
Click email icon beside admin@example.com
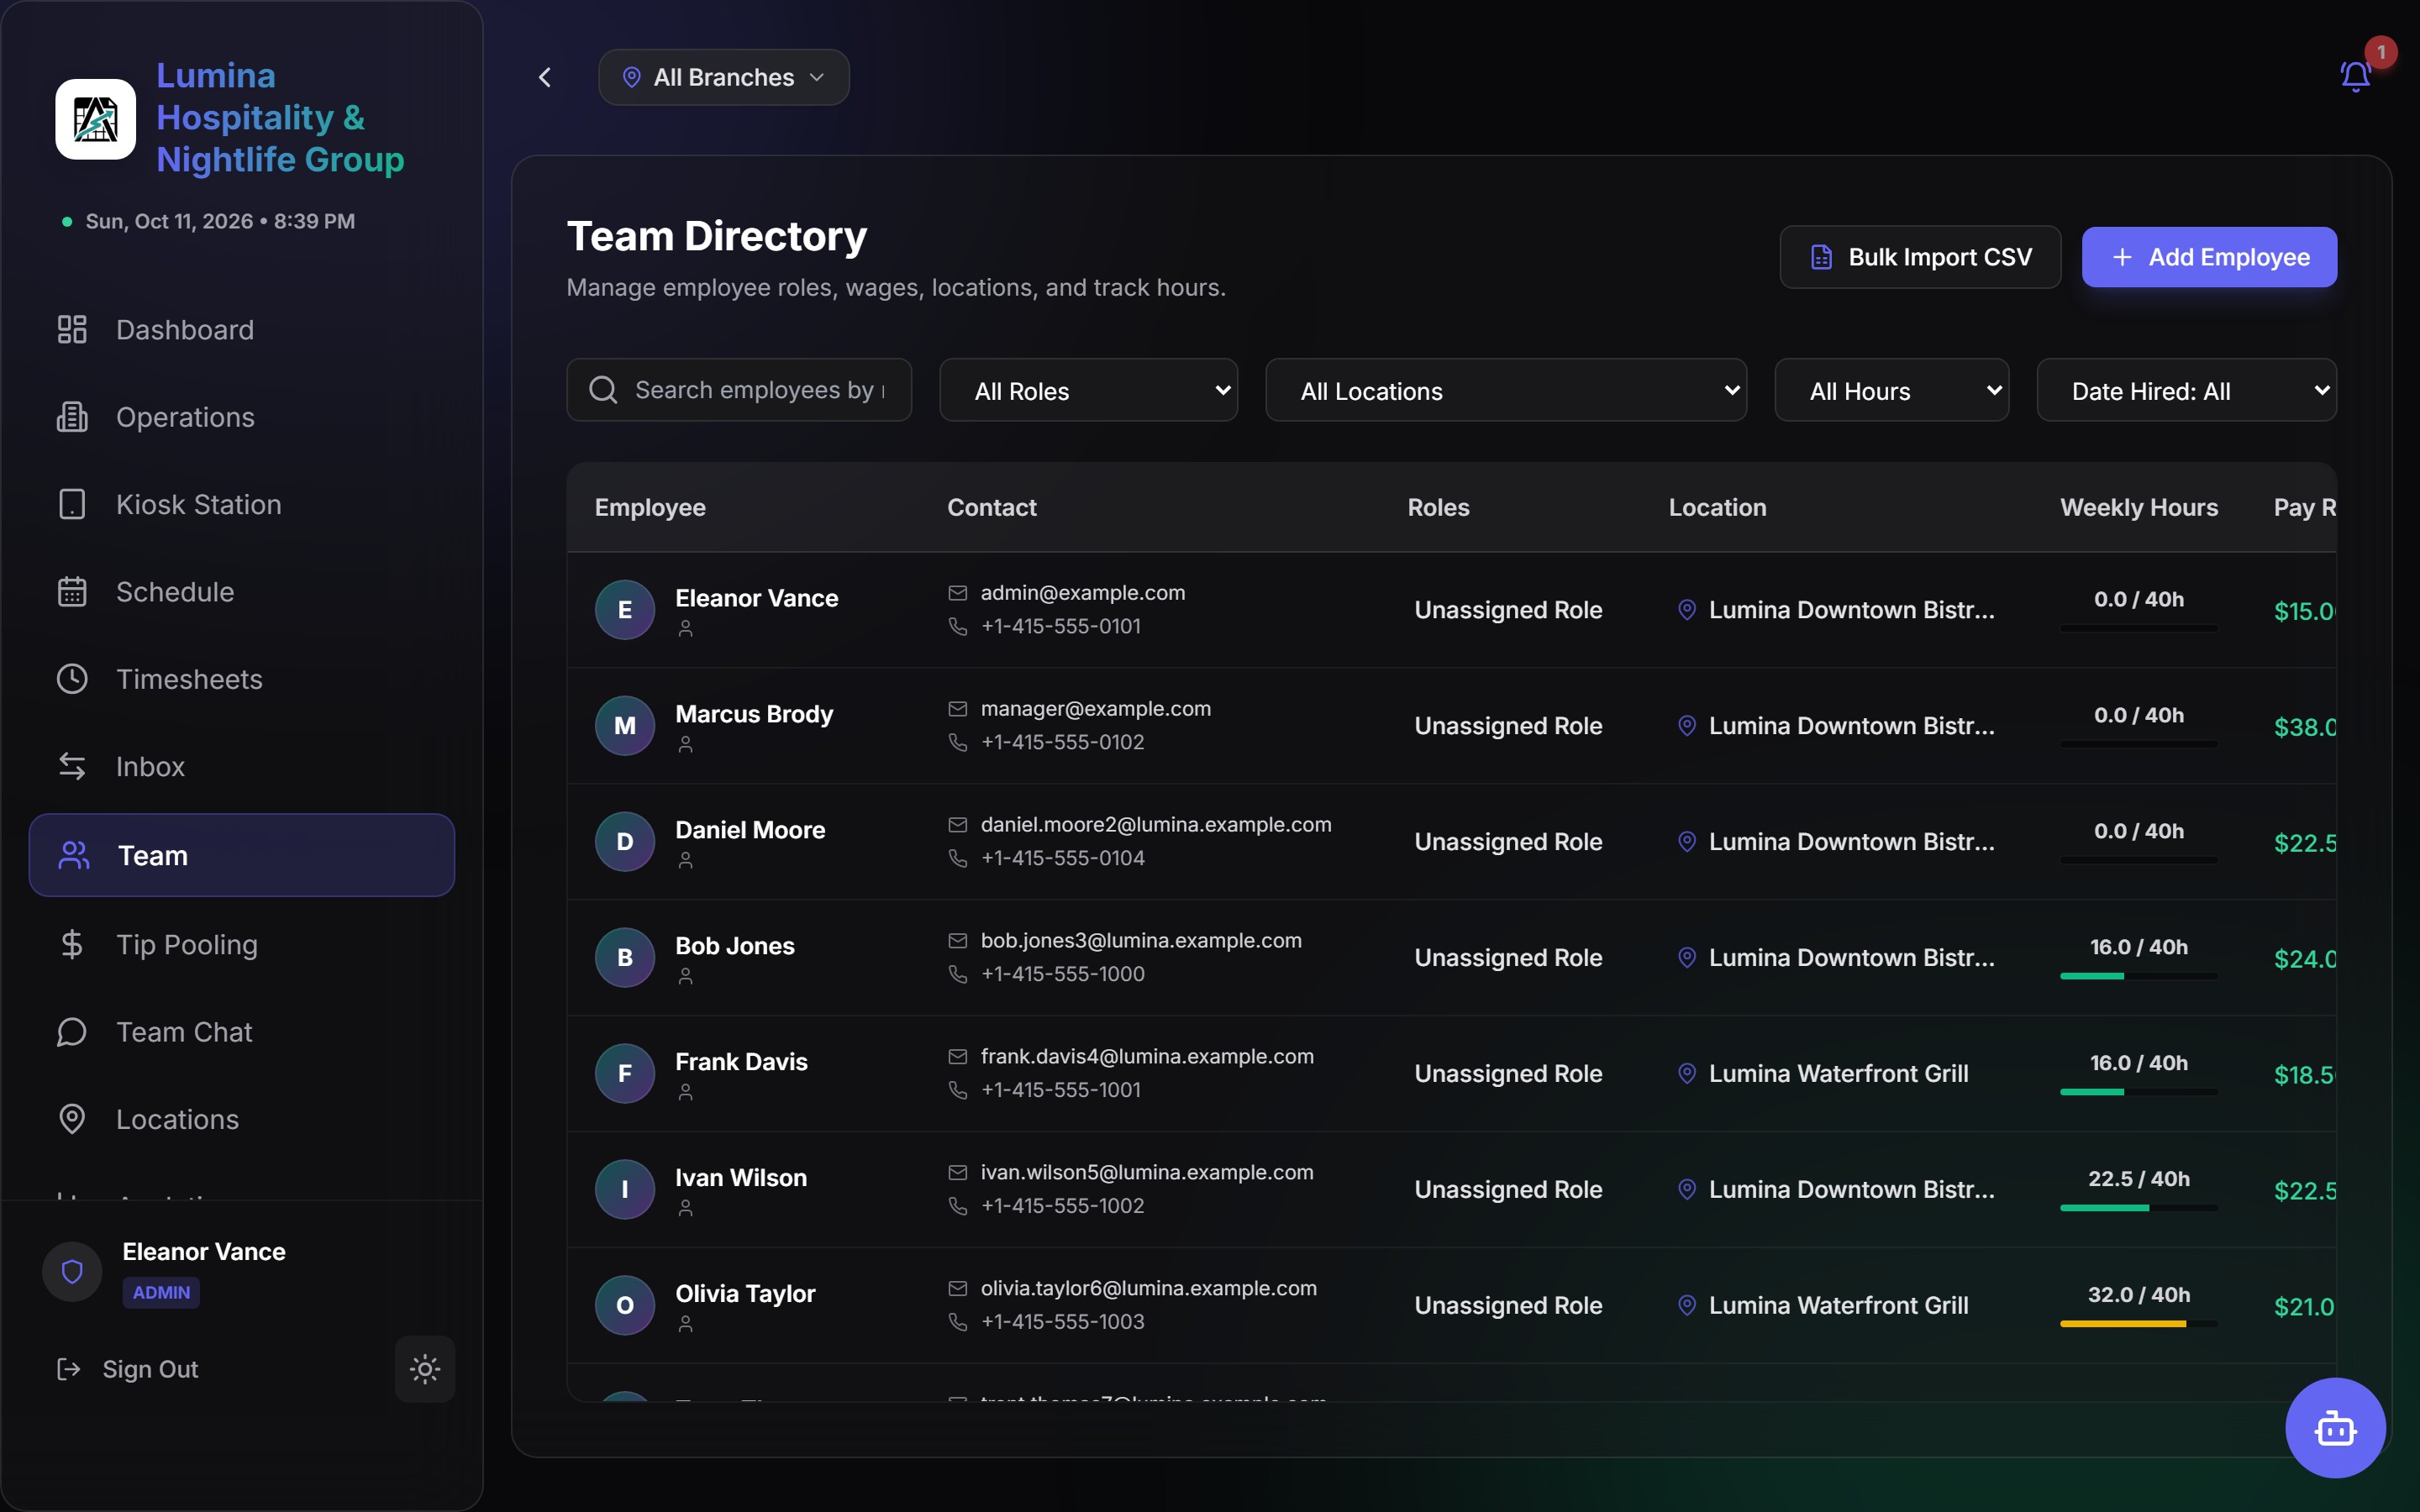pyautogui.click(x=958, y=593)
